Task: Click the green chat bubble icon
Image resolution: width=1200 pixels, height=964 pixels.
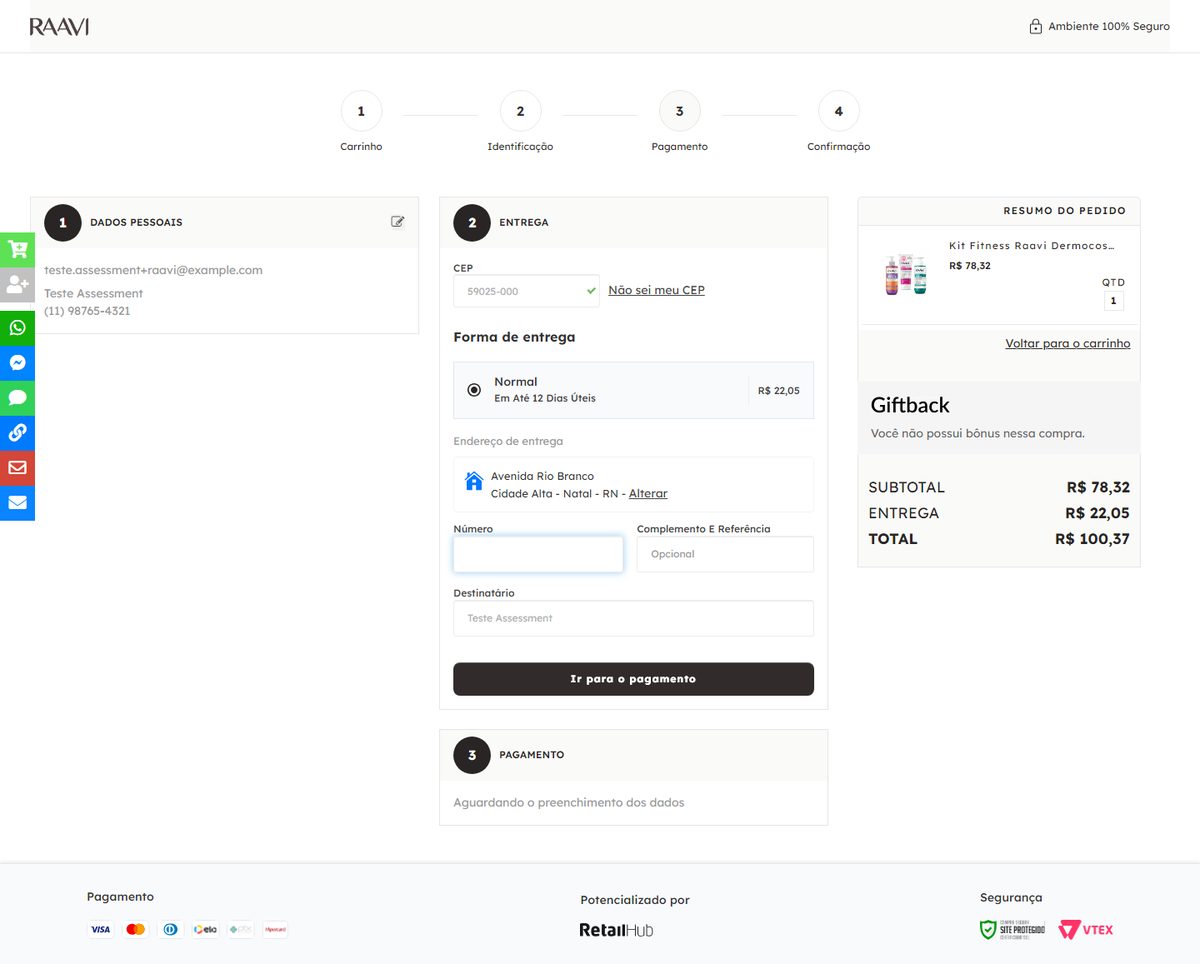Action: point(17,398)
